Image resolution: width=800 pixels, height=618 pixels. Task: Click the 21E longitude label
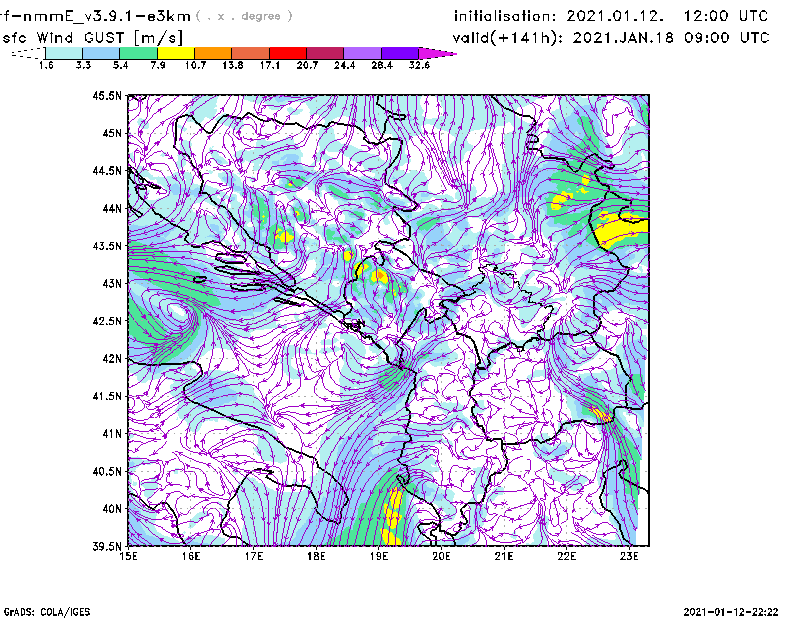[x=504, y=556]
